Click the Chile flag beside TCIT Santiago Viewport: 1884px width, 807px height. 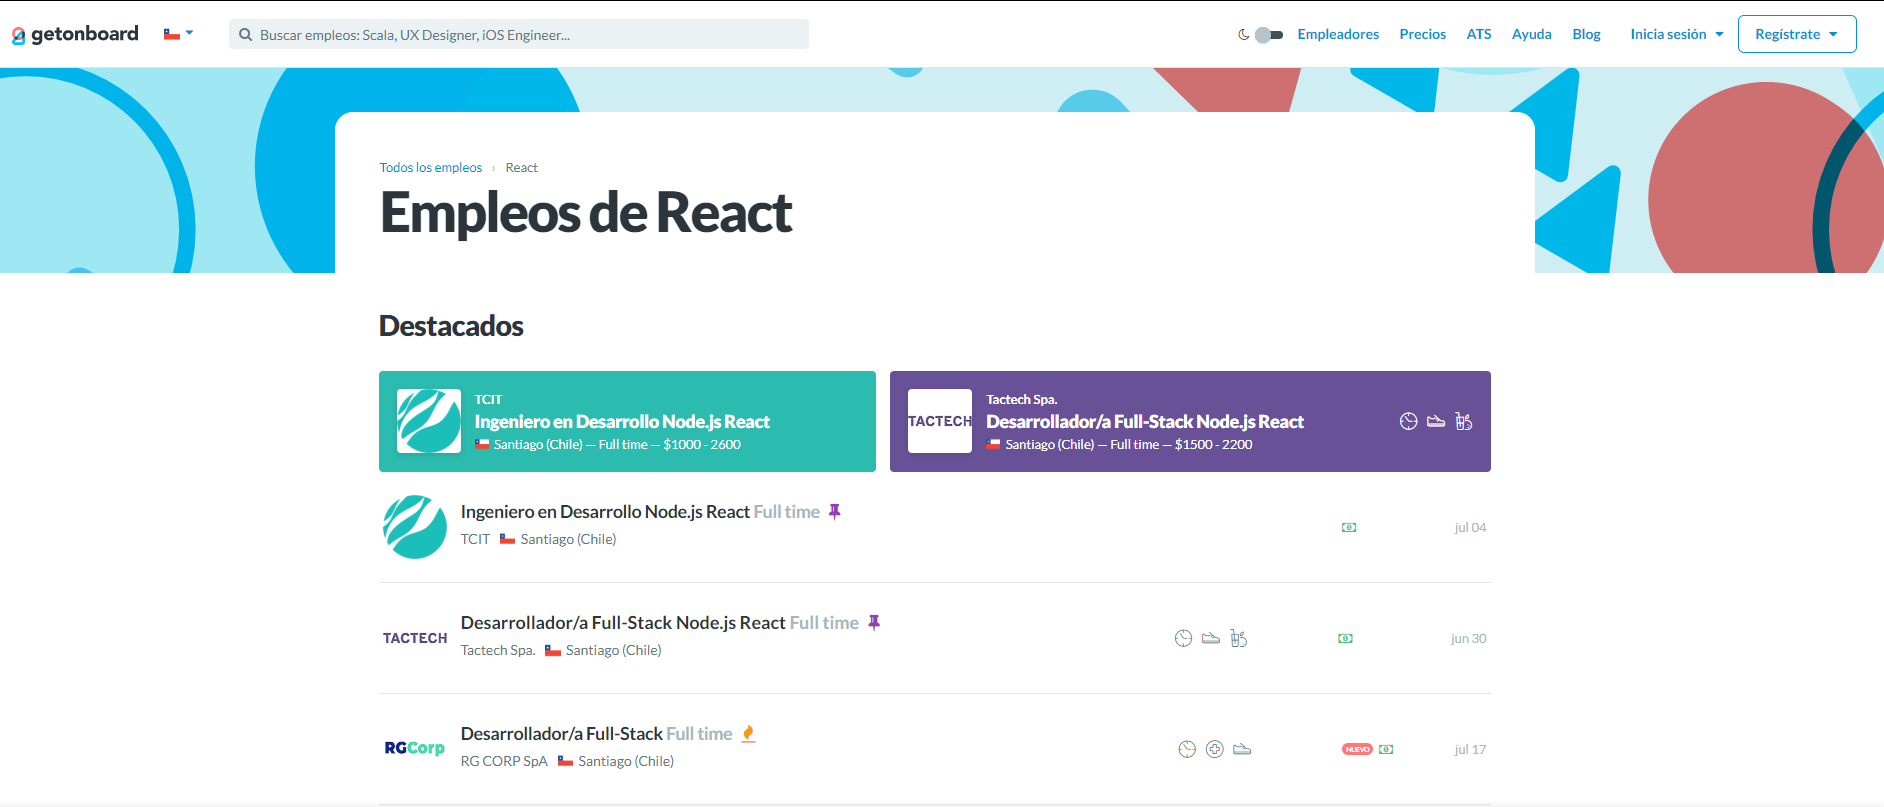[507, 539]
